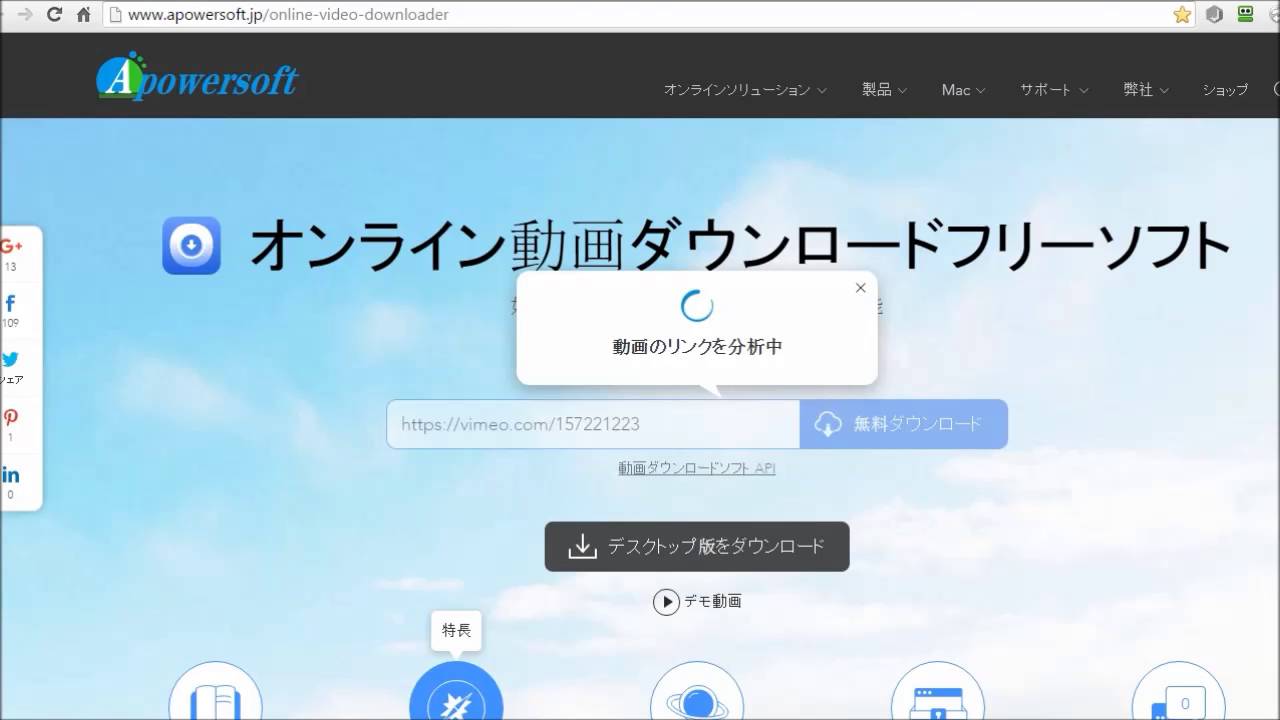Click the 無料ダウンロード button
Viewport: 1280px width, 720px height.
coord(904,424)
